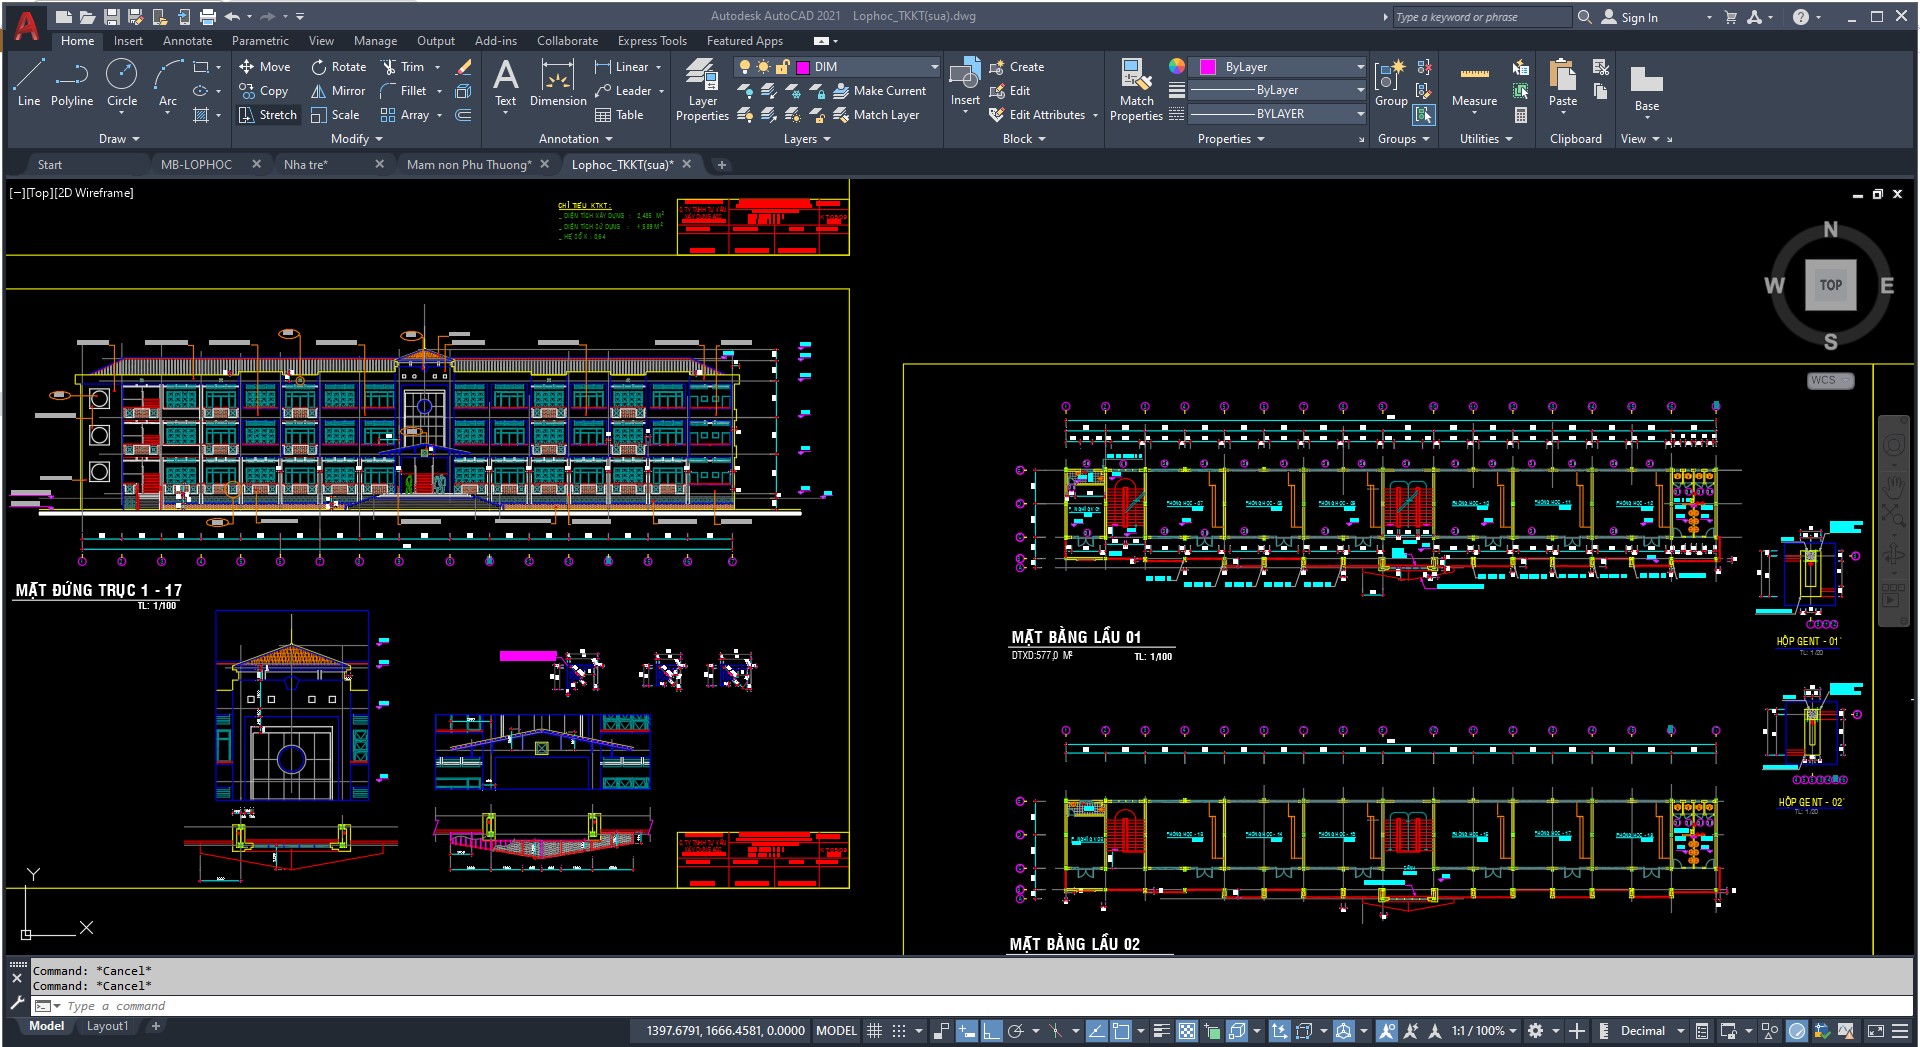Switch to the Annotate ribbon tab

(186, 41)
